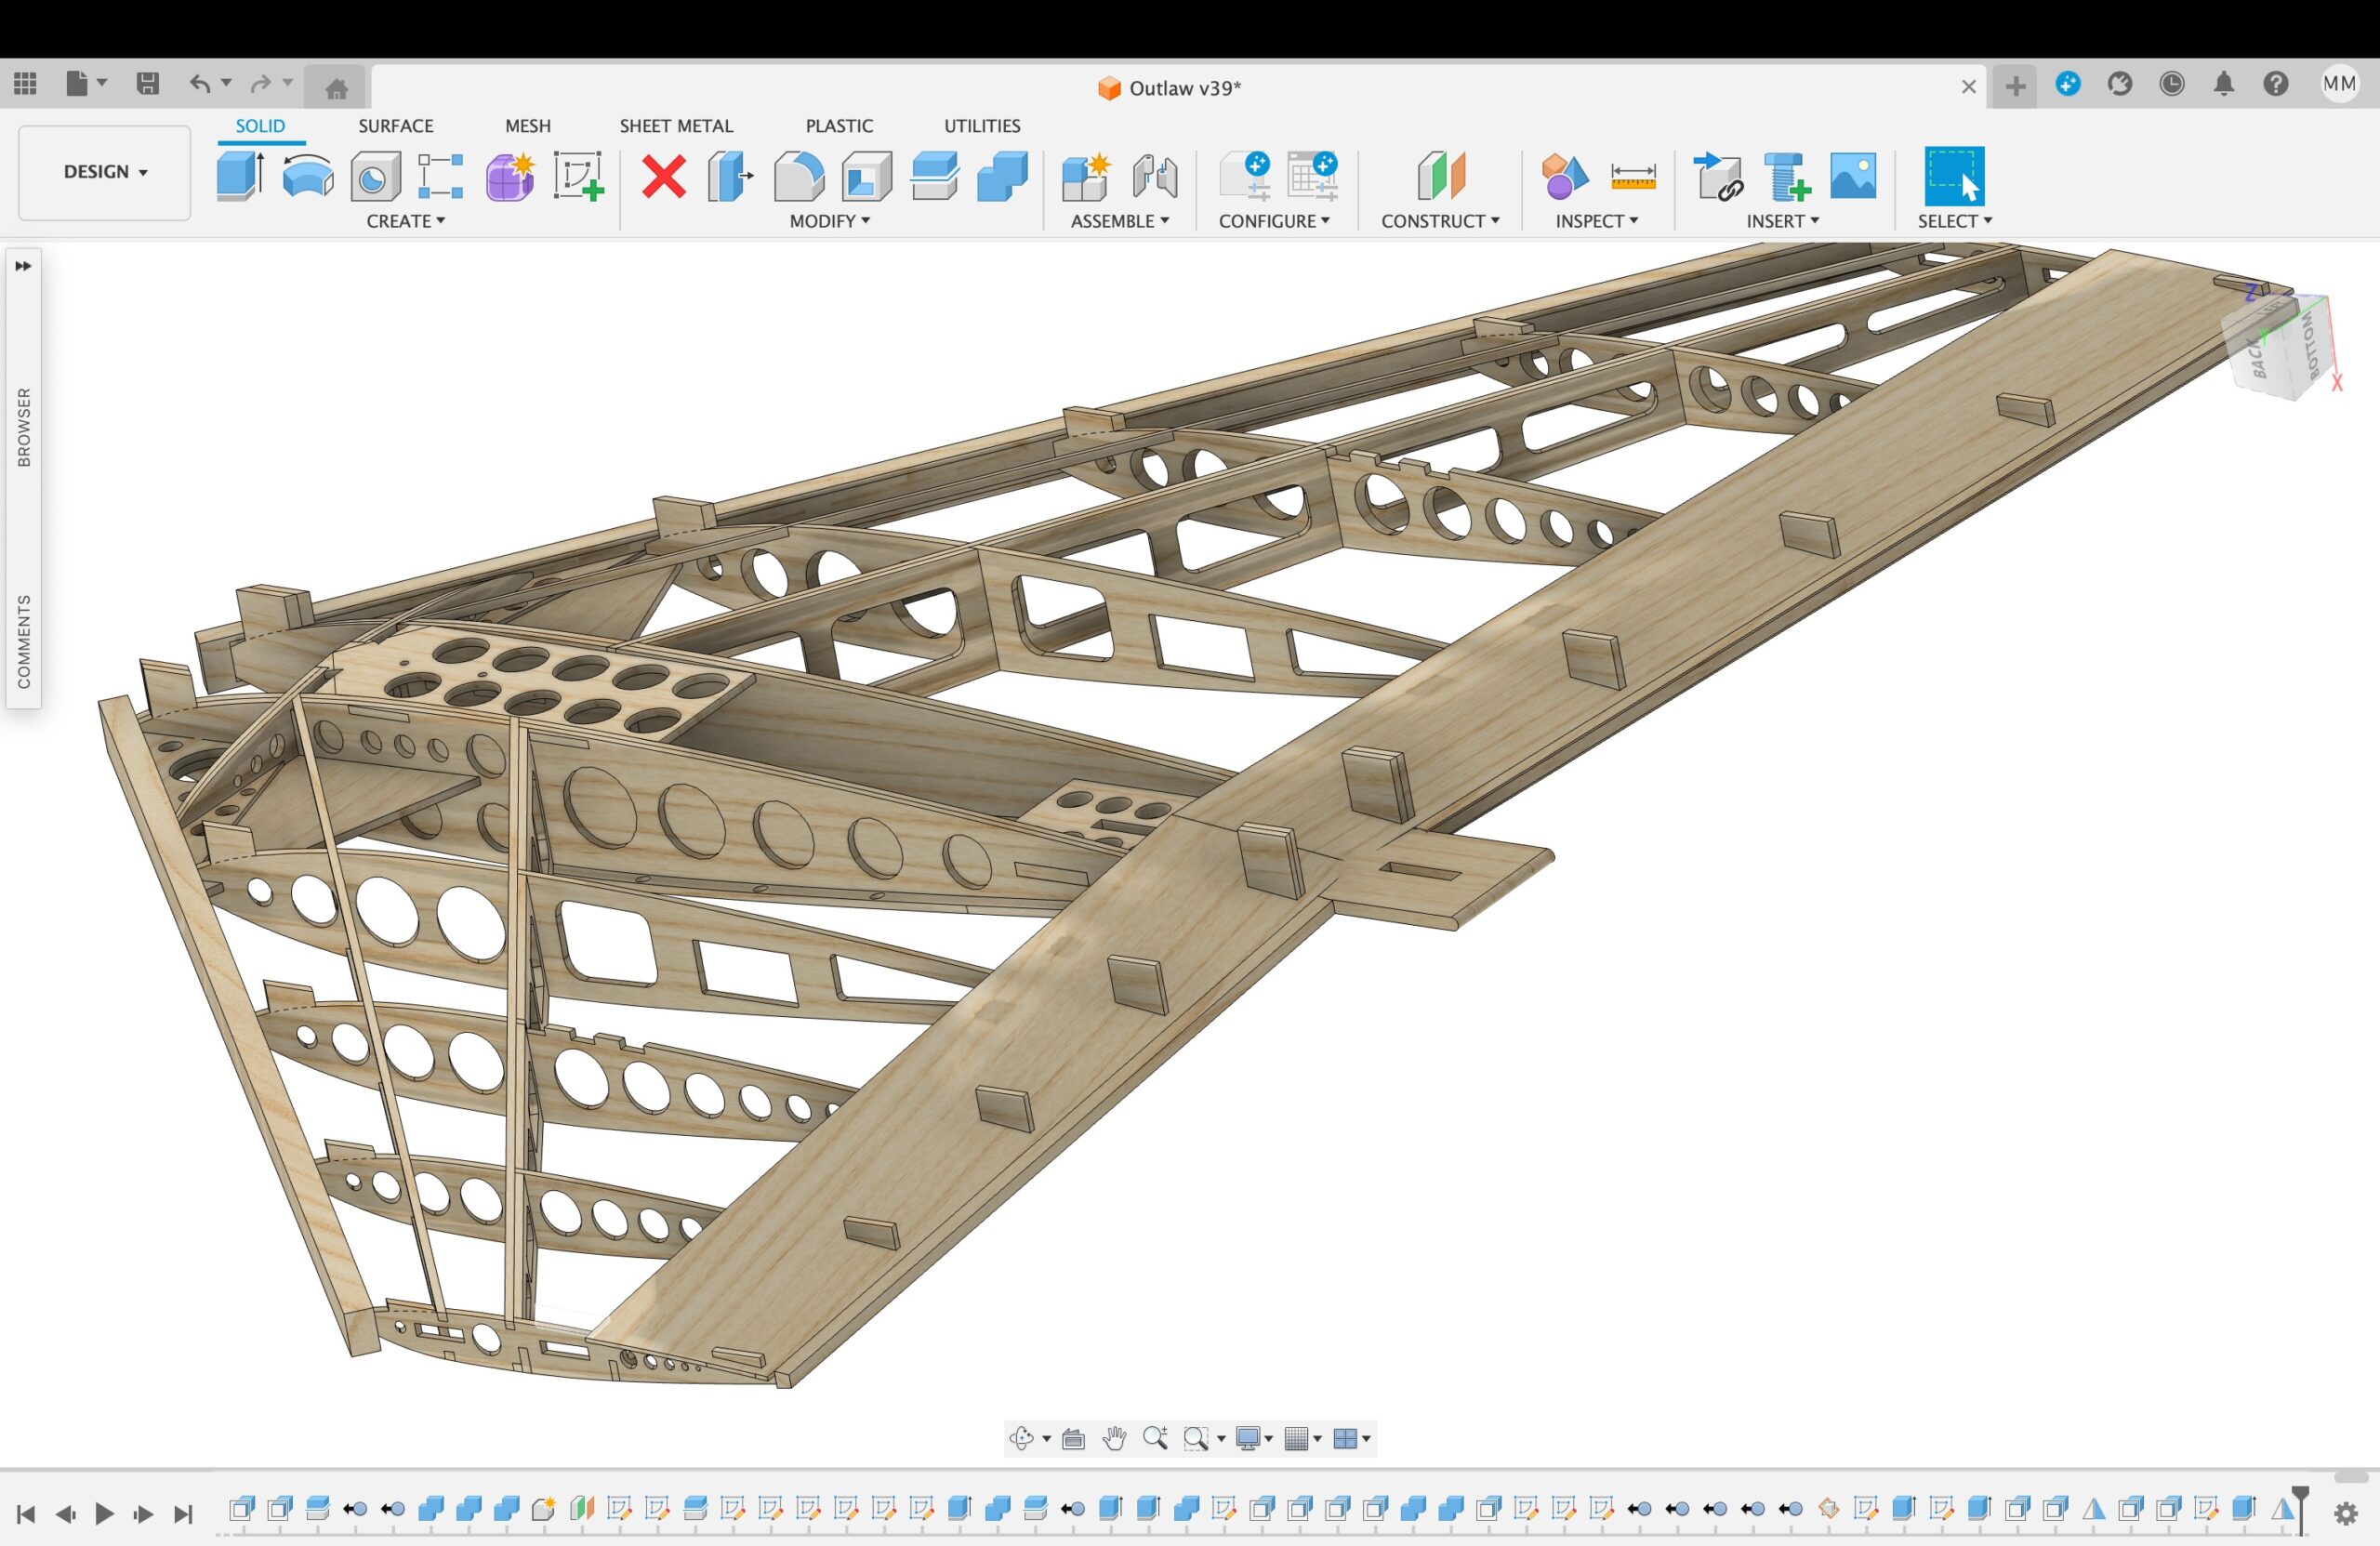
Task: Open grid and snaps settings in navigation bar
Action: click(x=1302, y=1438)
